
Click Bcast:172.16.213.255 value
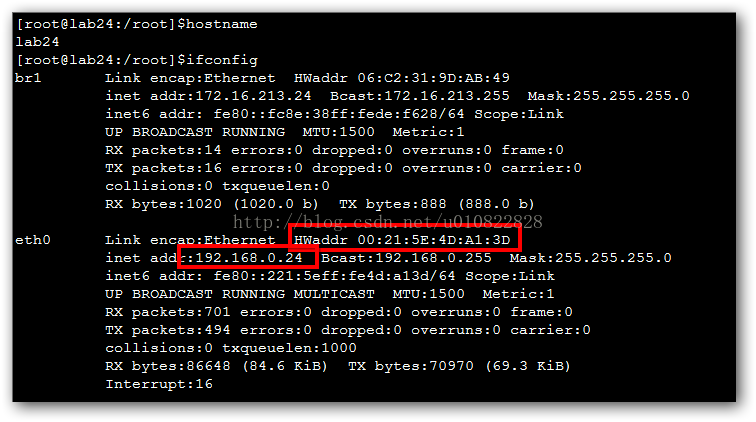[419, 96]
